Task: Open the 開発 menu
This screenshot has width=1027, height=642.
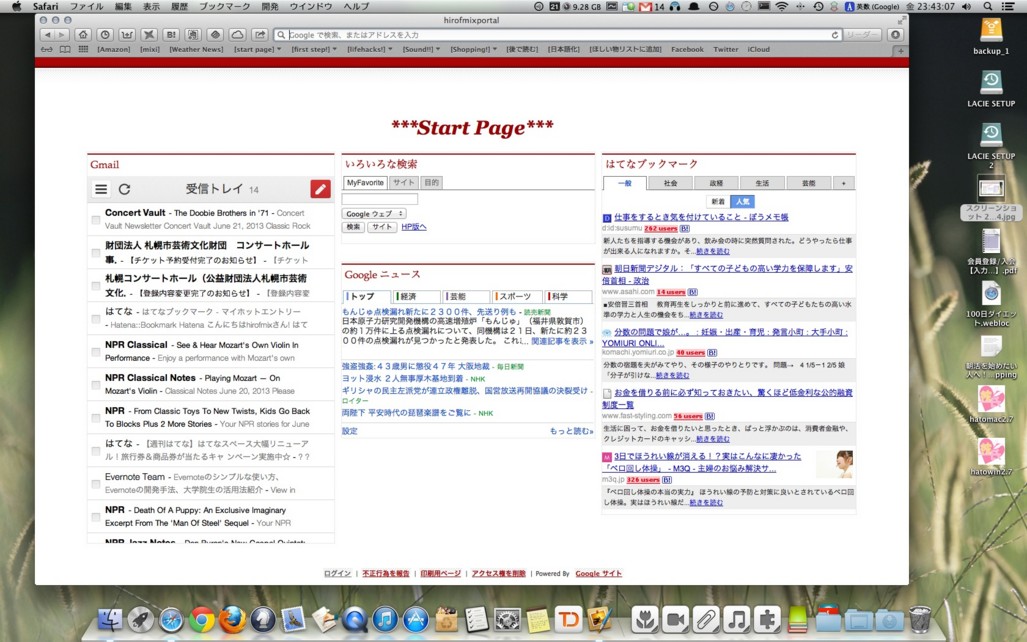Action: (x=270, y=7)
